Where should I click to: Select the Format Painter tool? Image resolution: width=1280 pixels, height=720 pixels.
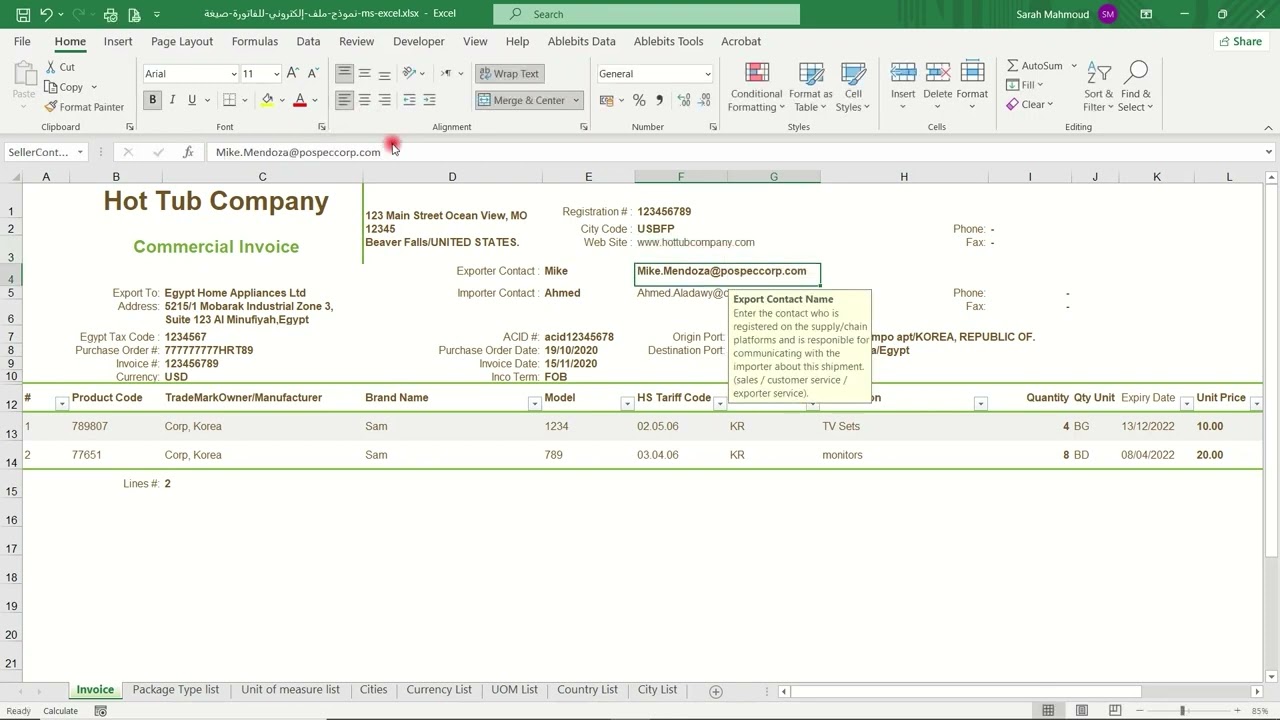click(x=84, y=107)
